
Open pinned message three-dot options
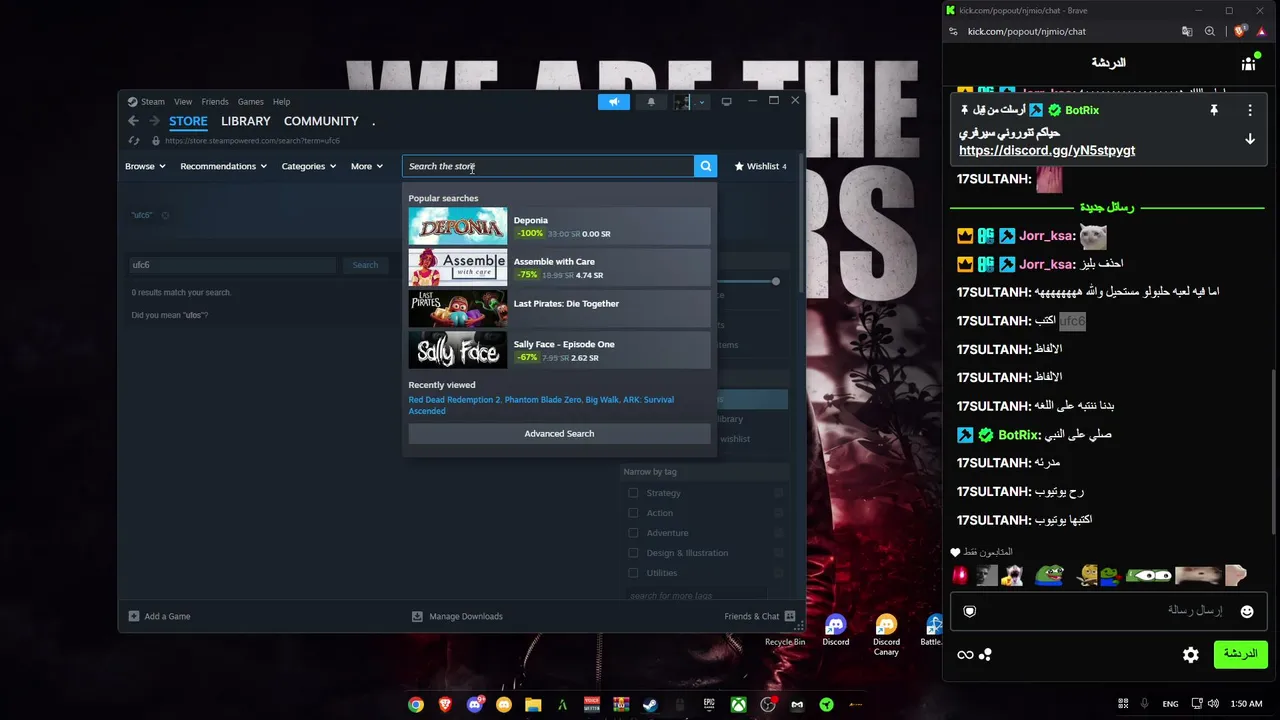[x=1250, y=110]
